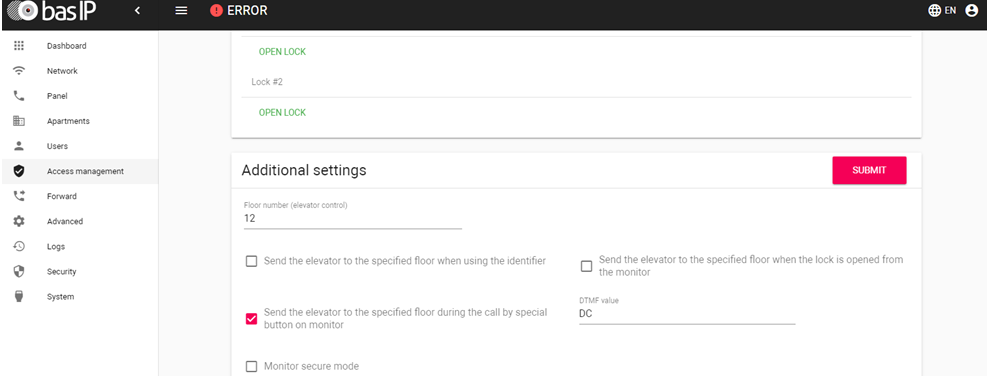Click the Panel phone icon
This screenshot has width=989, height=376.
coord(19,96)
